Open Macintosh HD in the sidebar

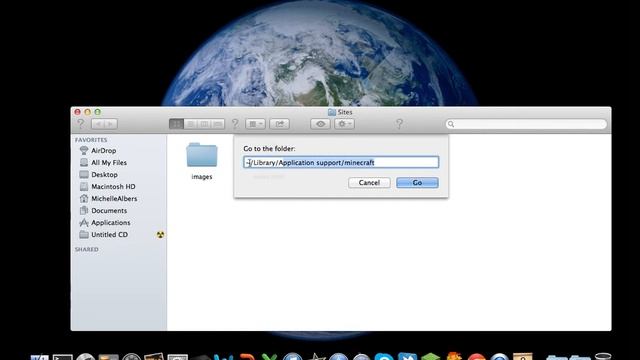pyautogui.click(x=113, y=187)
